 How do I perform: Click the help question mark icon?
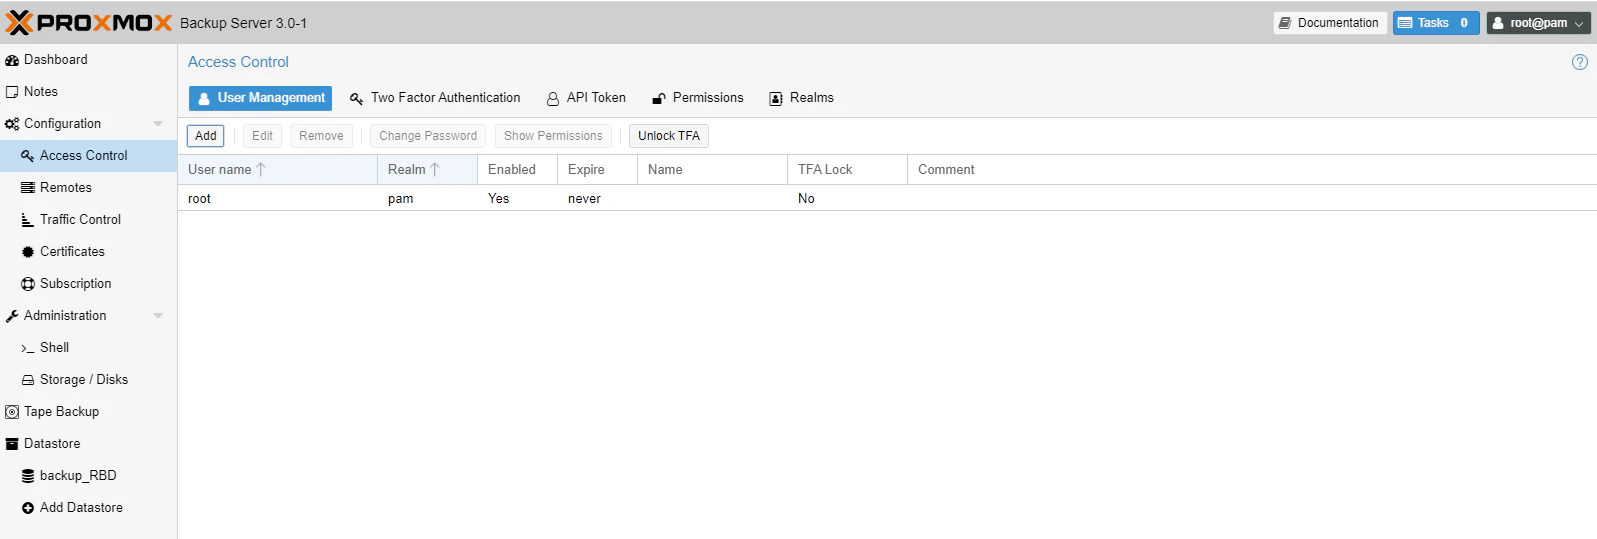(1580, 62)
